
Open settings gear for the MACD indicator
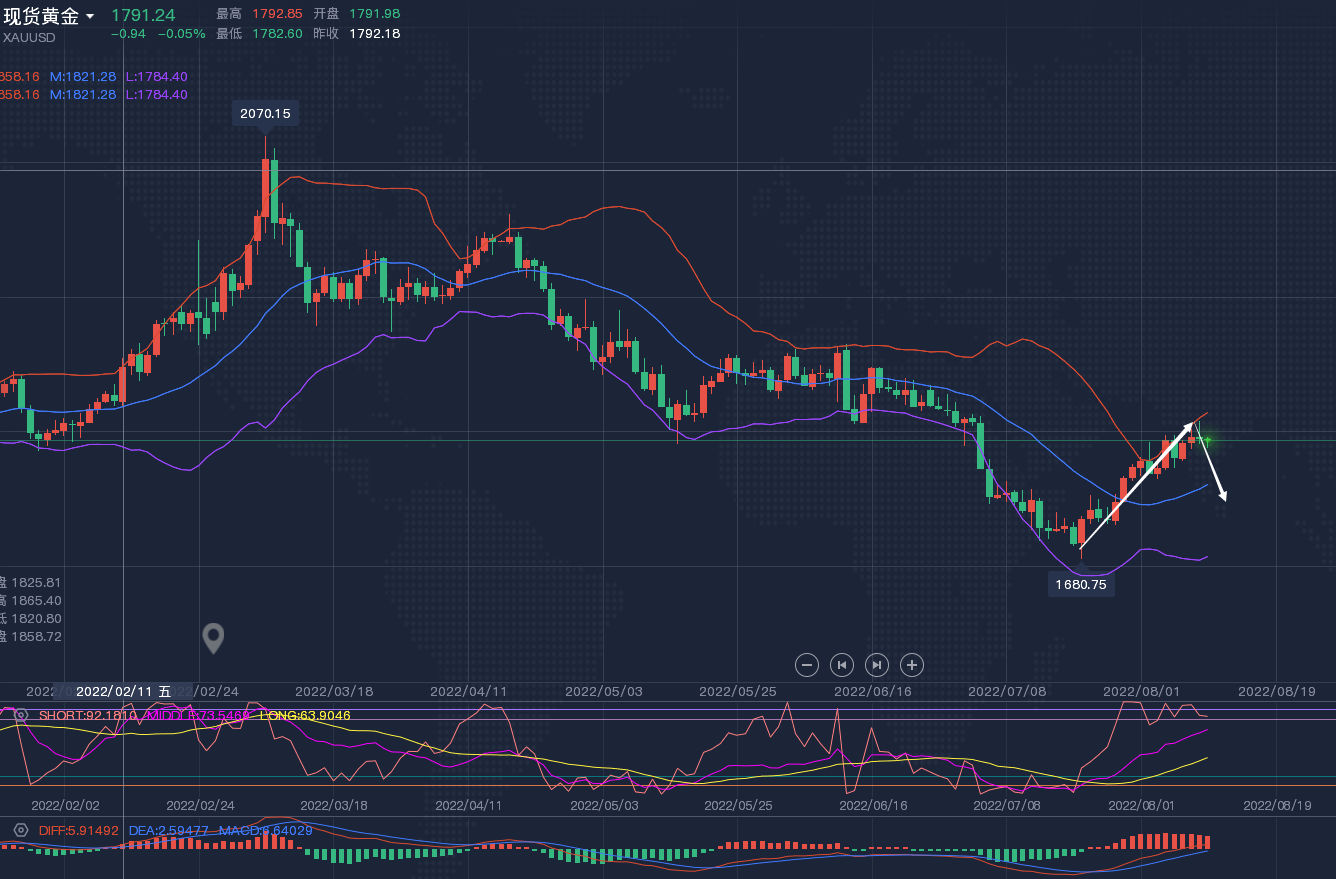click(20, 831)
